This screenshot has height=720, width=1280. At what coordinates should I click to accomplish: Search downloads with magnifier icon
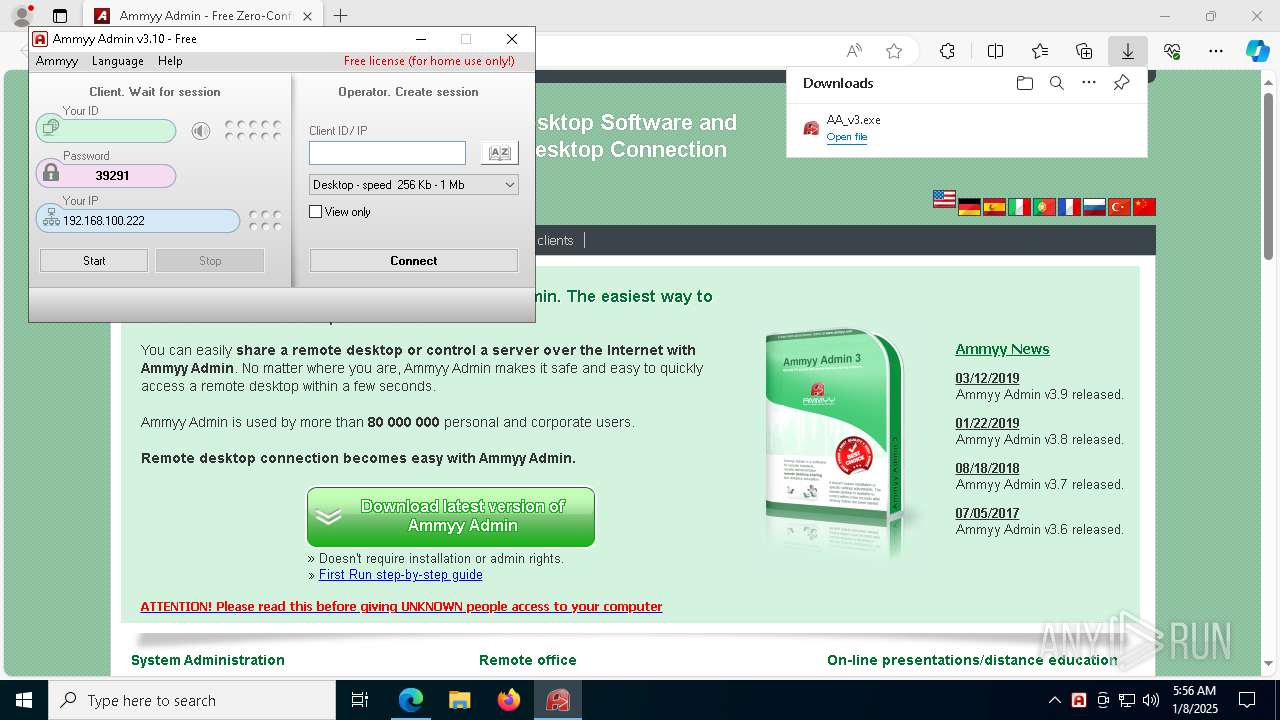(x=1056, y=83)
